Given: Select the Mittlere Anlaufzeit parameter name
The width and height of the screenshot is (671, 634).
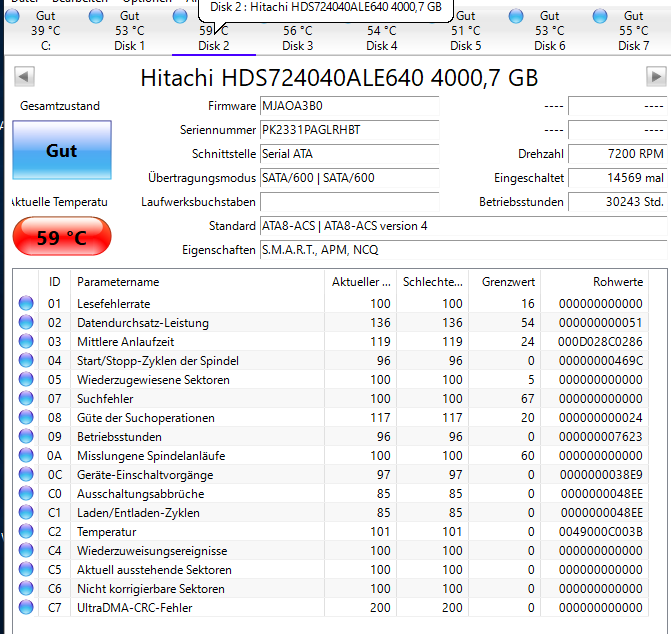Looking at the screenshot, I should (x=125, y=342).
